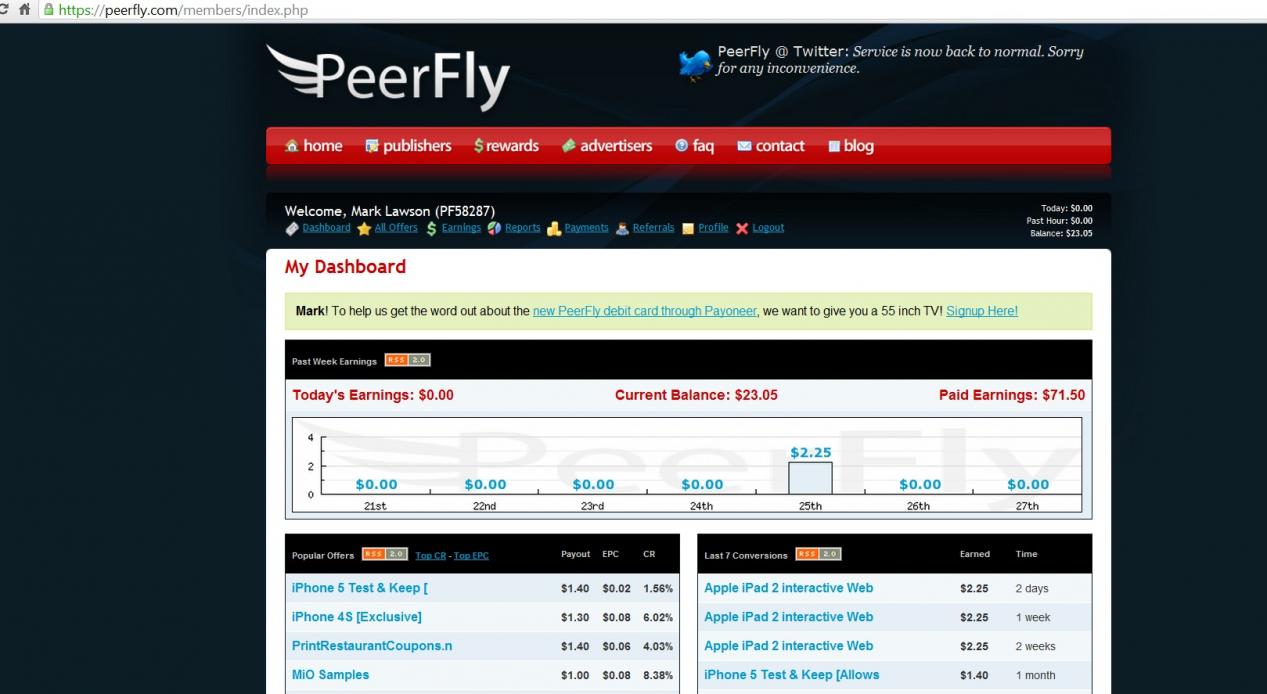Open the Past Week Earnings RSS feed badge
Viewport: 1267px width, 694px height.
pyautogui.click(x=407, y=360)
